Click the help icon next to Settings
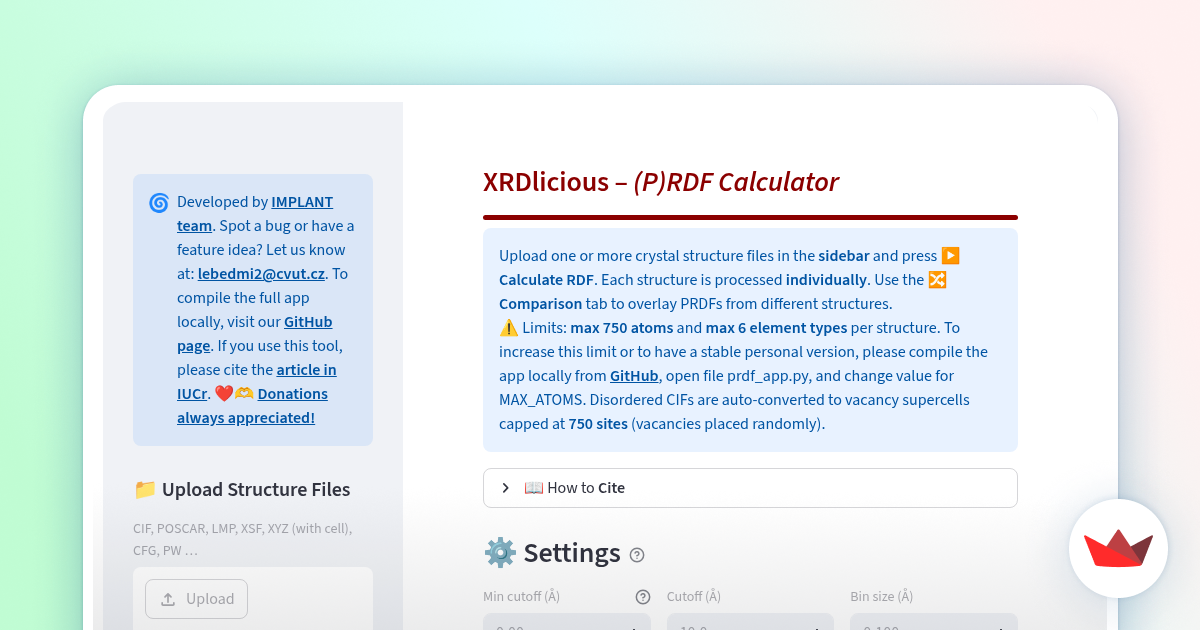This screenshot has height=630, width=1200. click(x=637, y=555)
